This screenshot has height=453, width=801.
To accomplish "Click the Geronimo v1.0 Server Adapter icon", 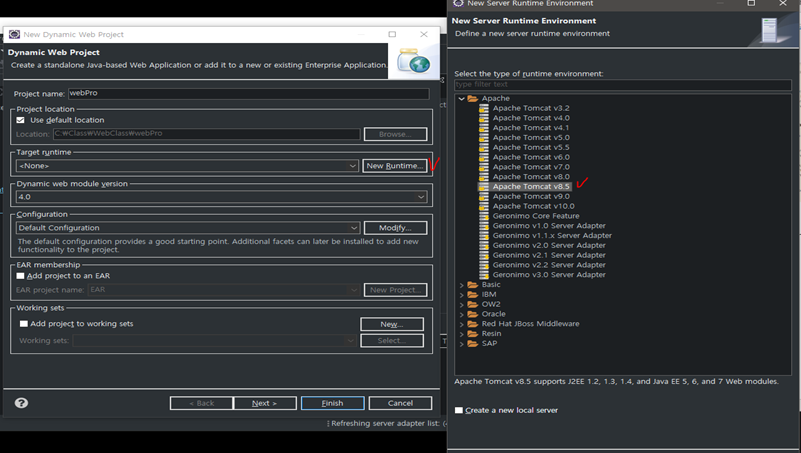I will [x=483, y=226].
